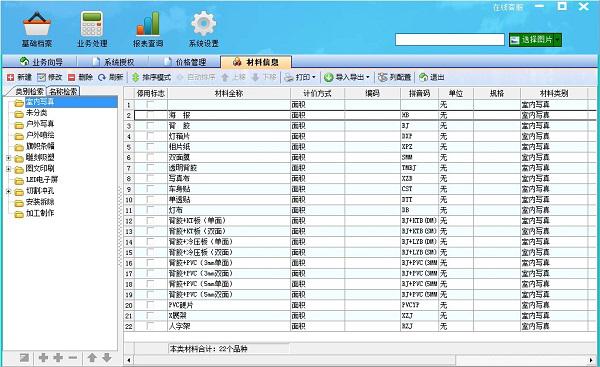Click down arrow below category tree

pyautogui.click(x=107, y=357)
